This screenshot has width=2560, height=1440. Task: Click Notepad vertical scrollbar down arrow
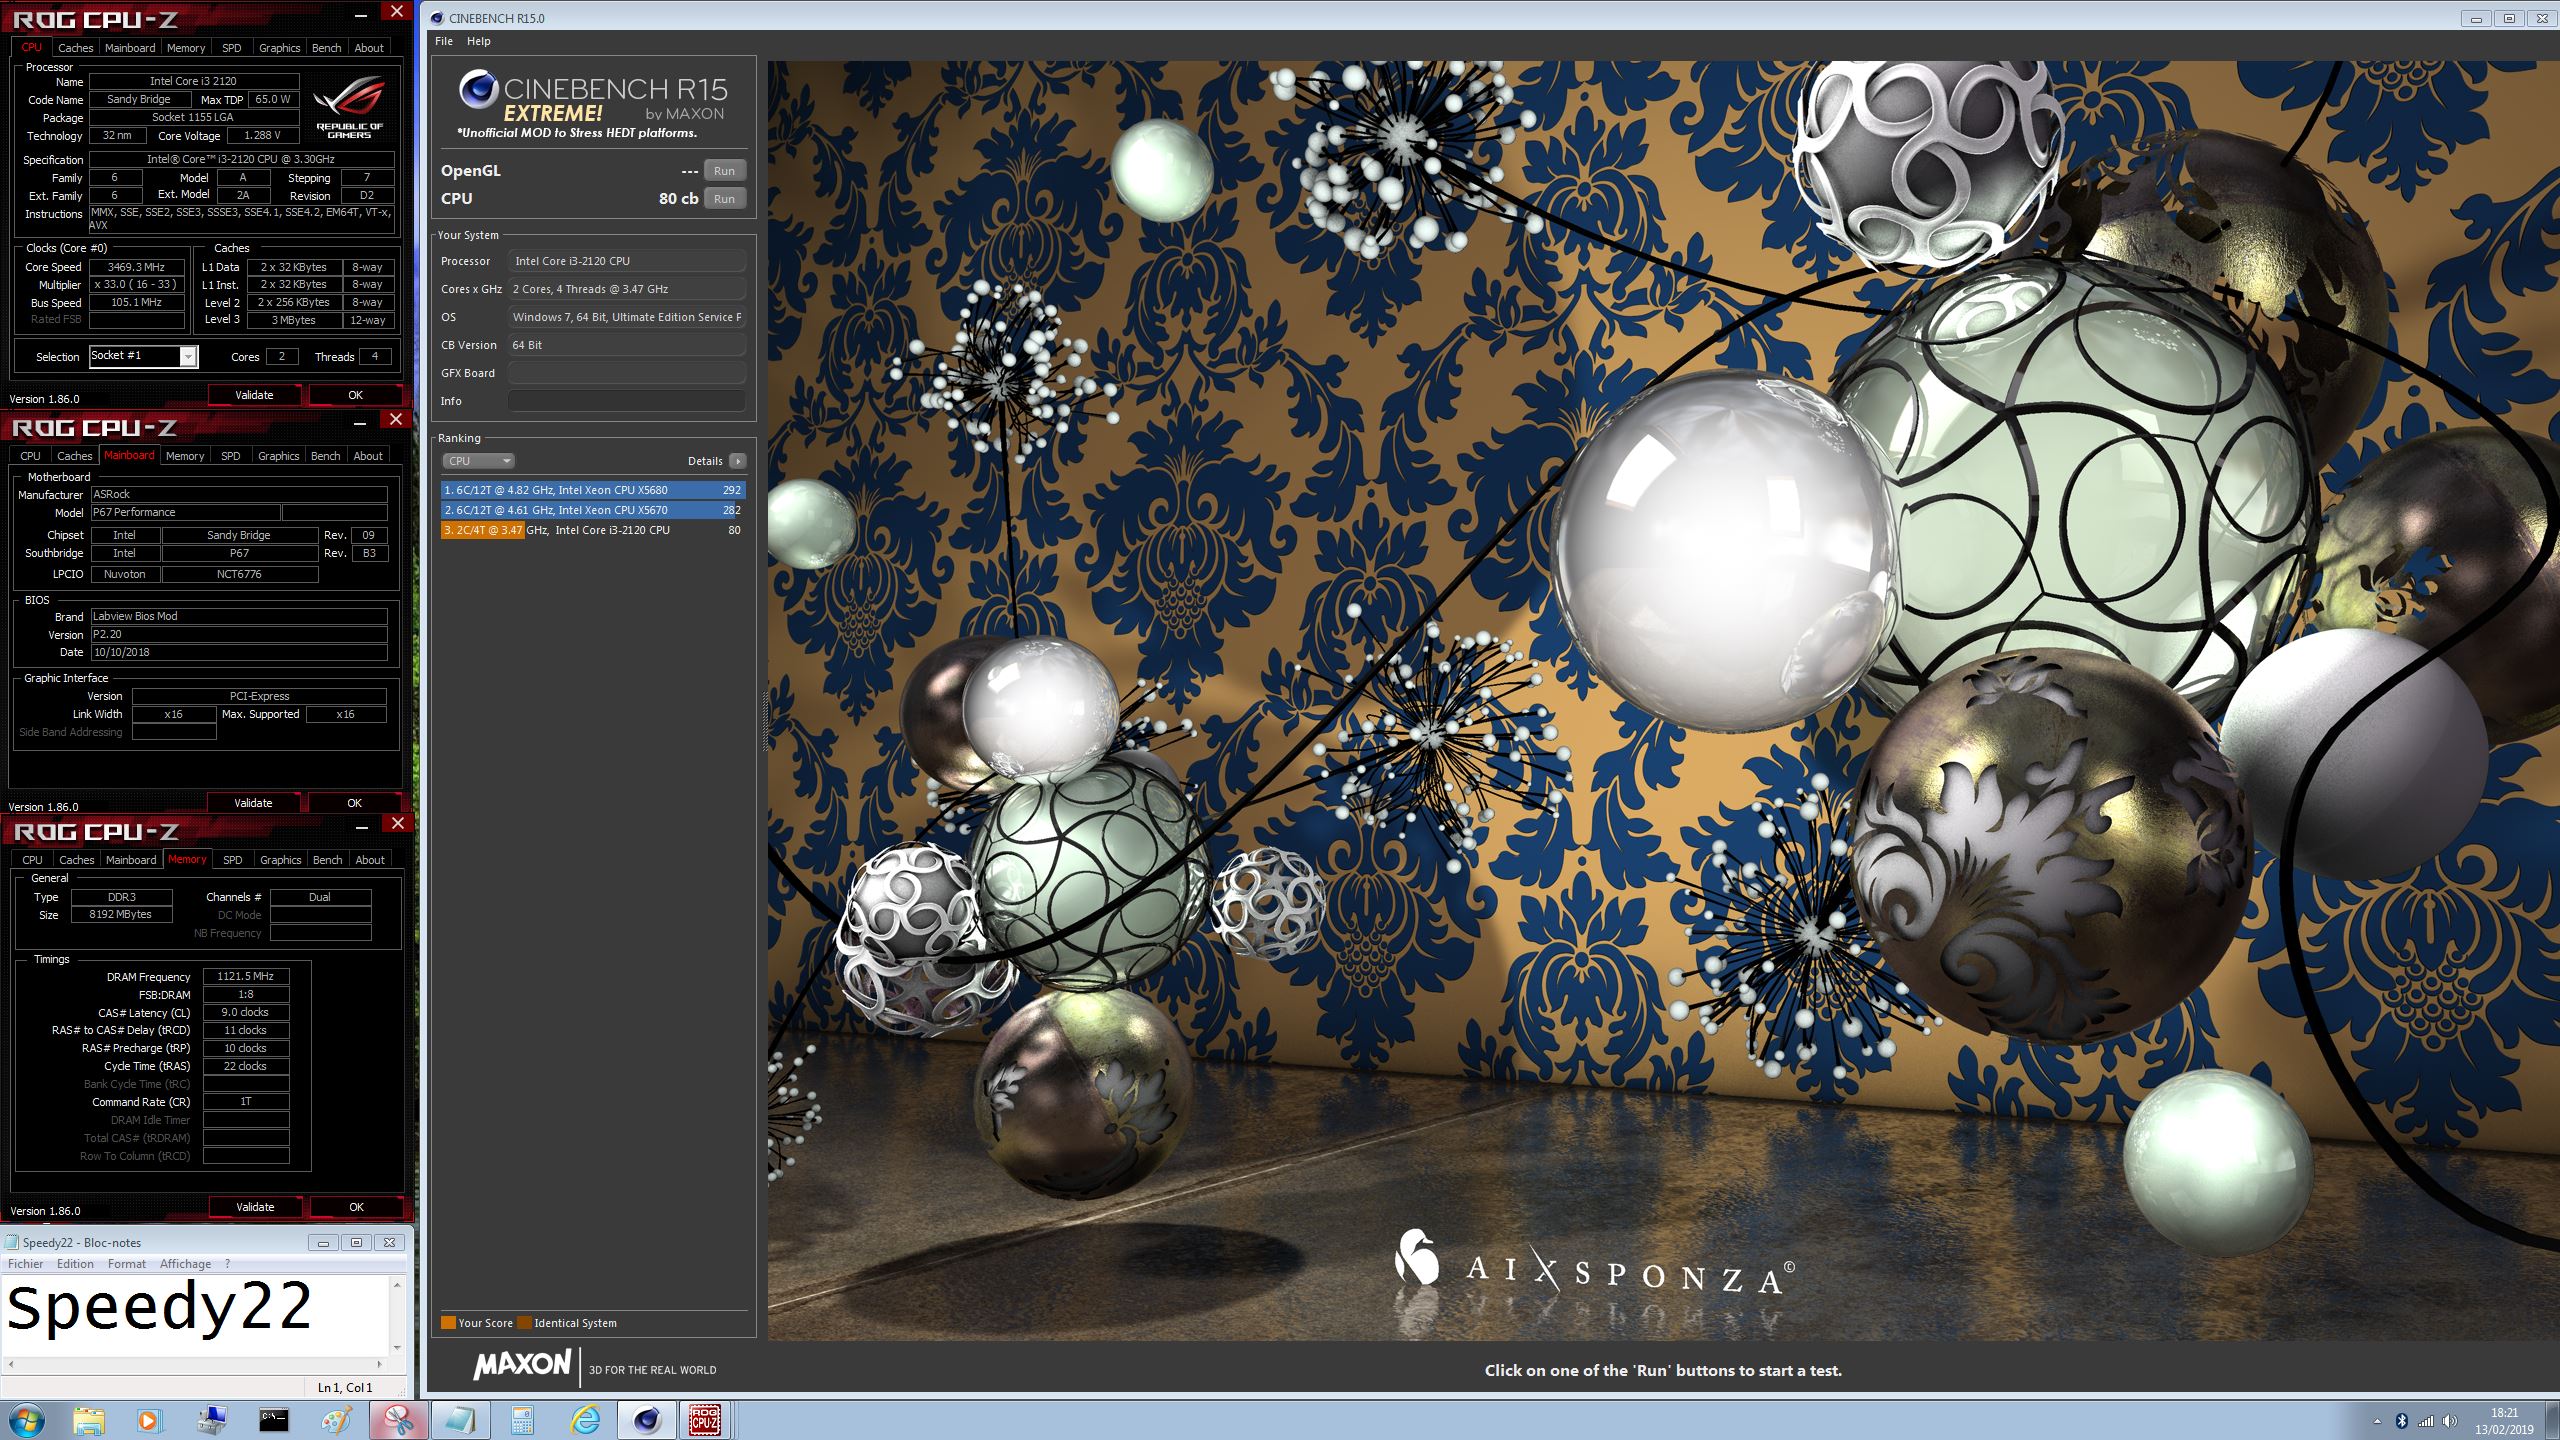[397, 1347]
